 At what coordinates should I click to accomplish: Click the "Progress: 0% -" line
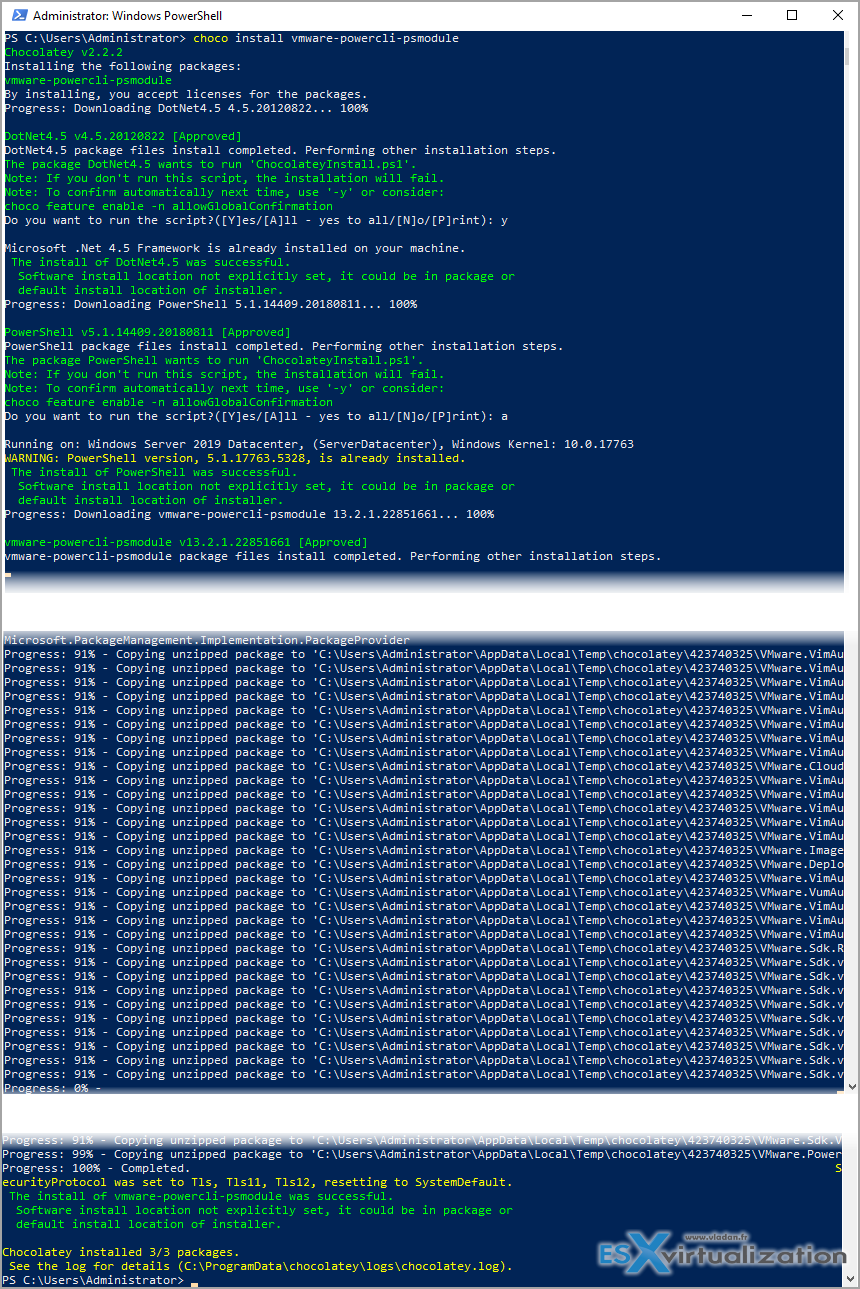tap(53, 1088)
